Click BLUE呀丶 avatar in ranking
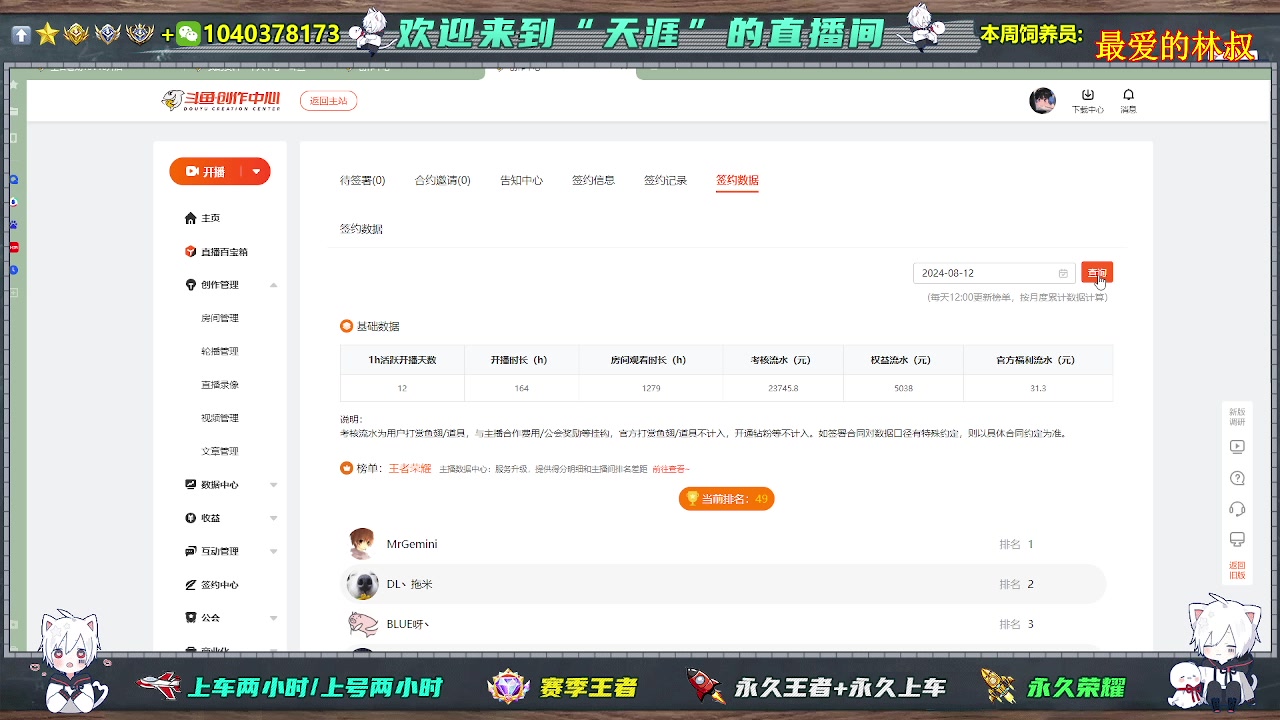1280x720 pixels. (x=362, y=624)
